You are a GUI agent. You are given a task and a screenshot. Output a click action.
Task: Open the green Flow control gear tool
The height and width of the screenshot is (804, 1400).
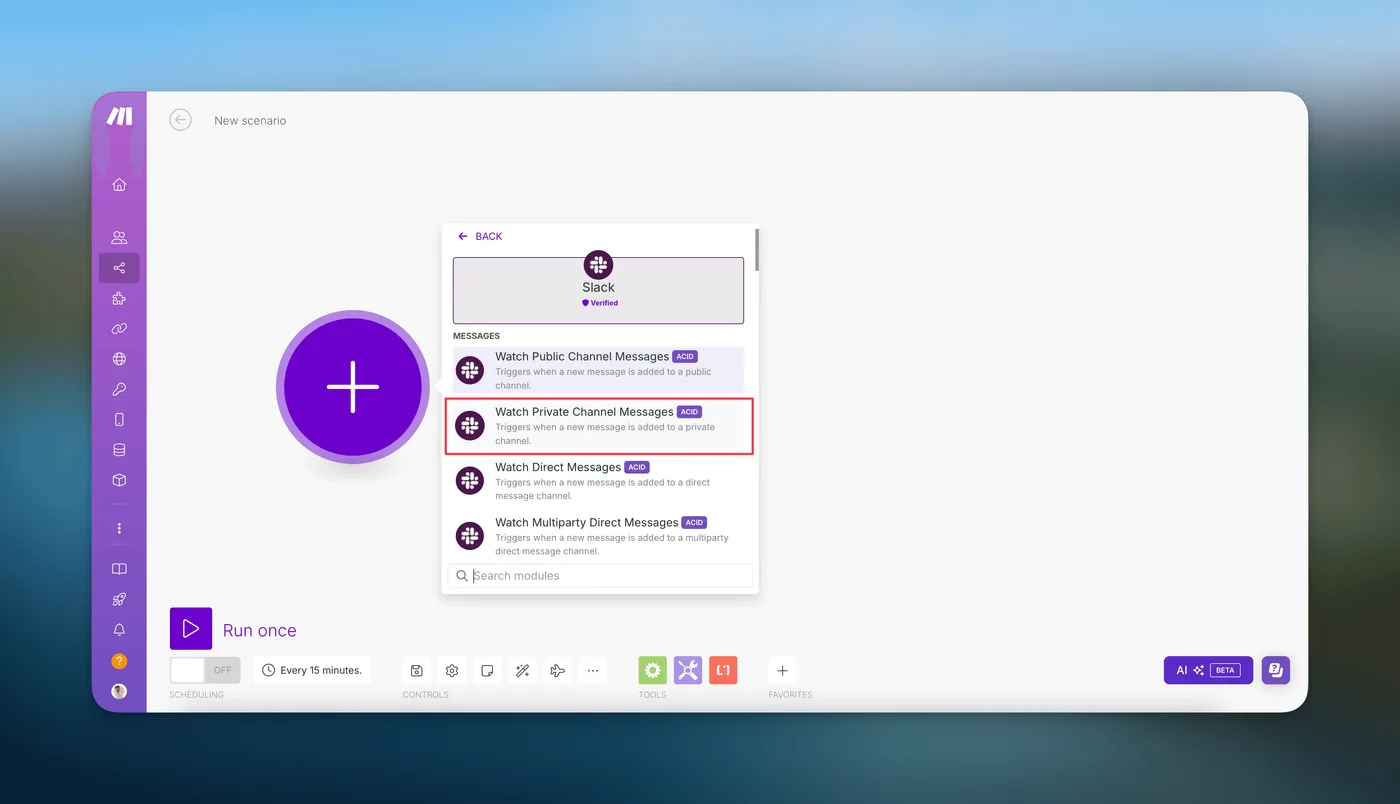[653, 670]
